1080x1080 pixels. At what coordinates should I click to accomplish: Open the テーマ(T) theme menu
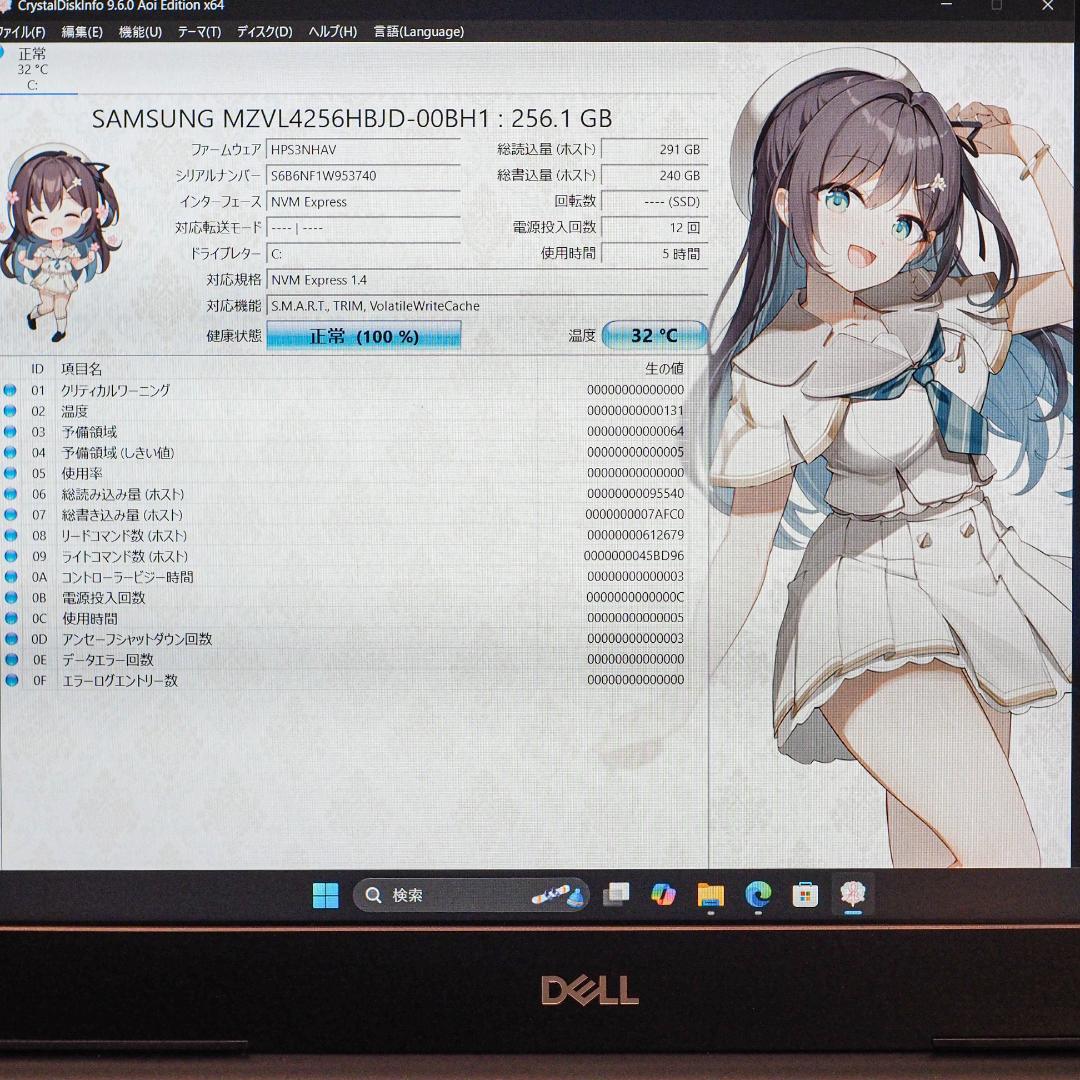point(199,31)
